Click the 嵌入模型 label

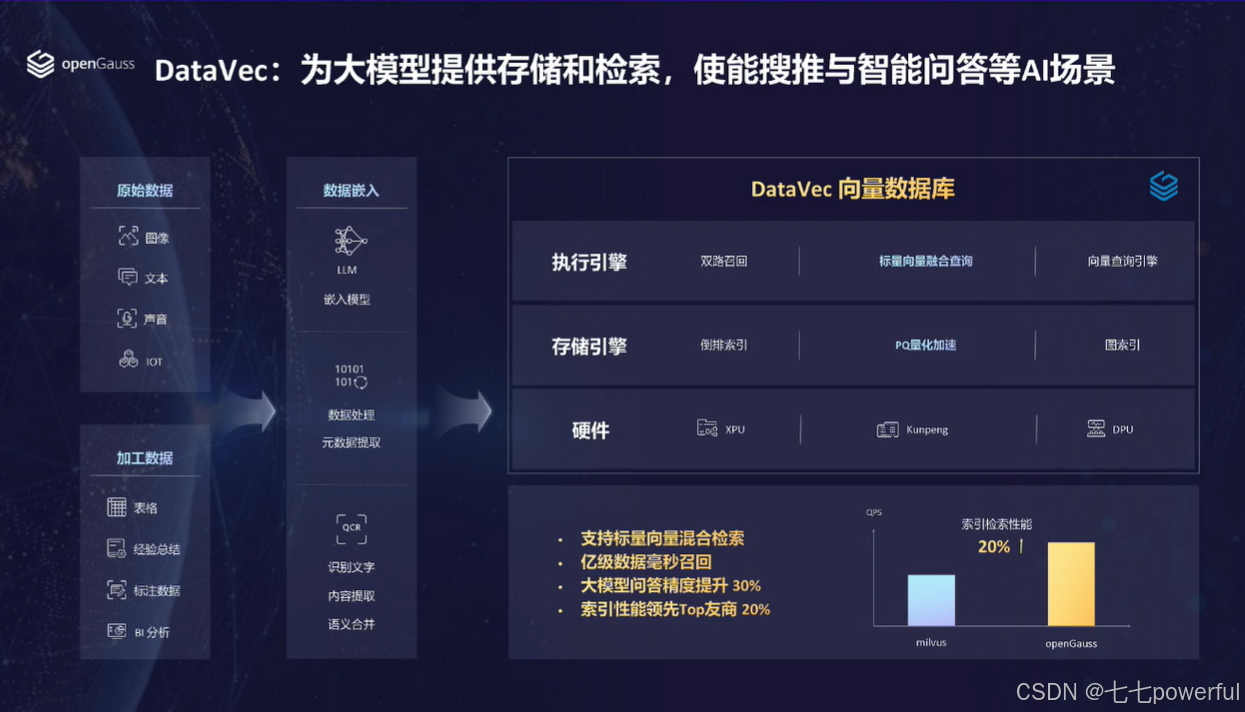[x=347, y=299]
